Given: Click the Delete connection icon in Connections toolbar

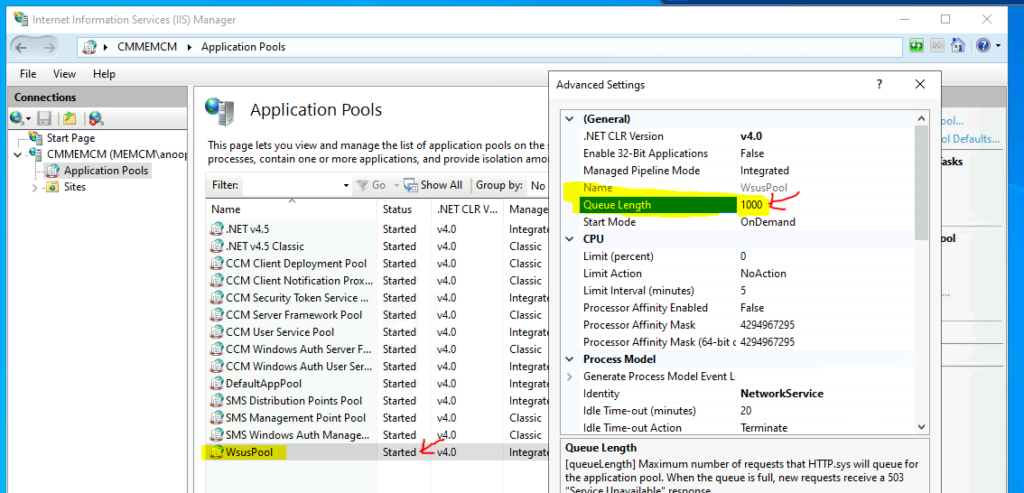Looking at the screenshot, I should click(96, 118).
